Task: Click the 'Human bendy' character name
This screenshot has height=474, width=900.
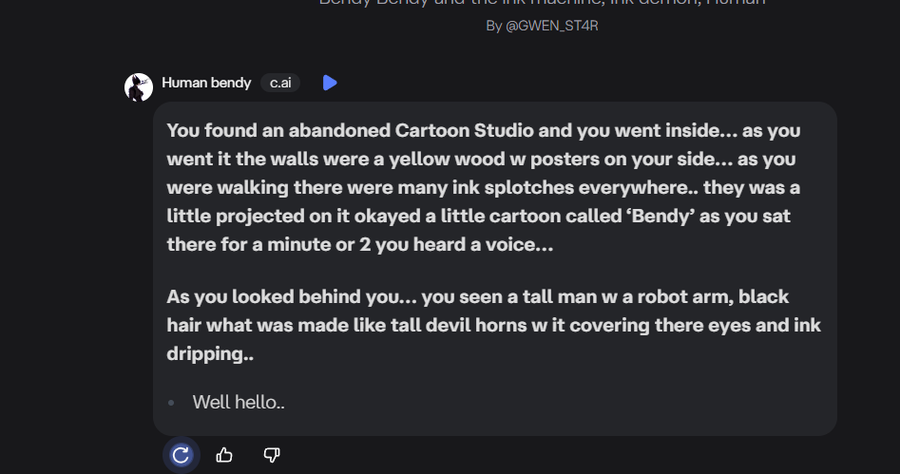Action: tap(206, 83)
